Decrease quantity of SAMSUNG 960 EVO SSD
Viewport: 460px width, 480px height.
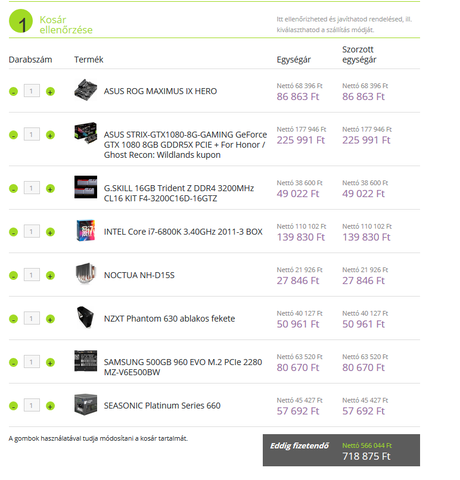(x=13, y=362)
